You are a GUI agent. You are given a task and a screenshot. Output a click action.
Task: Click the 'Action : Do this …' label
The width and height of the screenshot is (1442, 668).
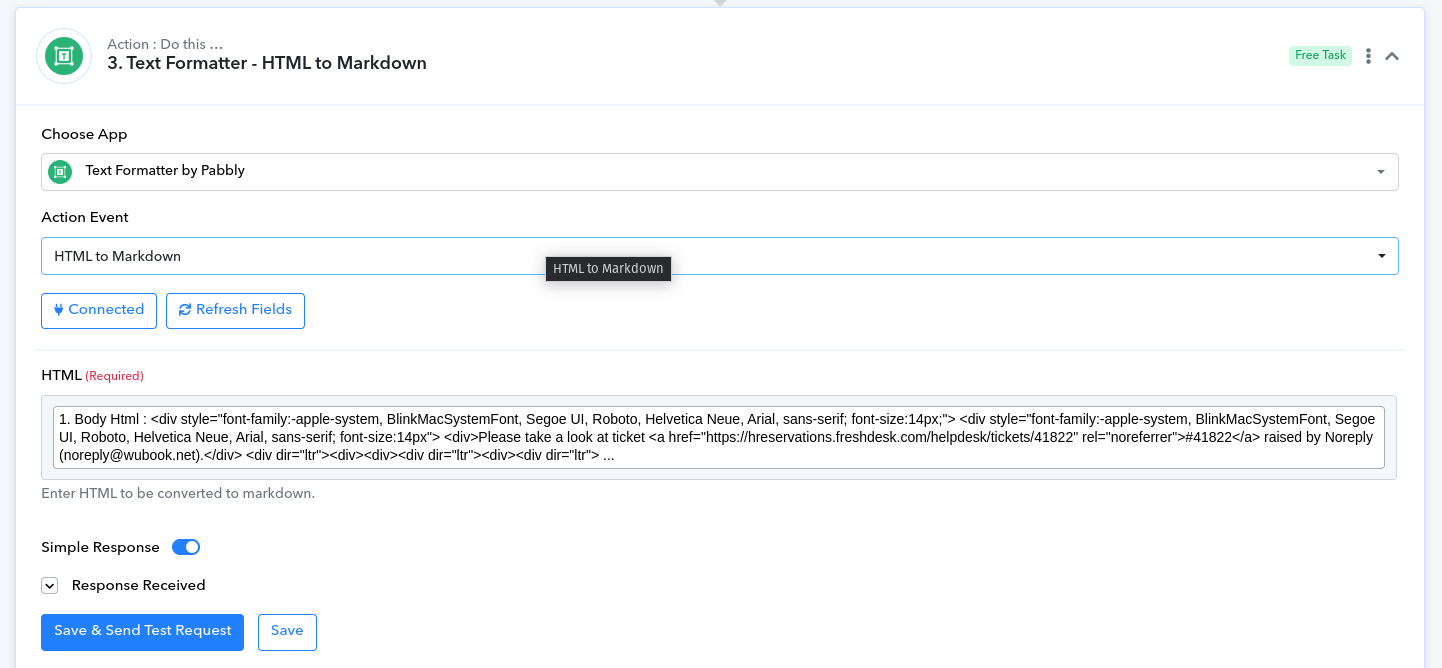tap(165, 44)
